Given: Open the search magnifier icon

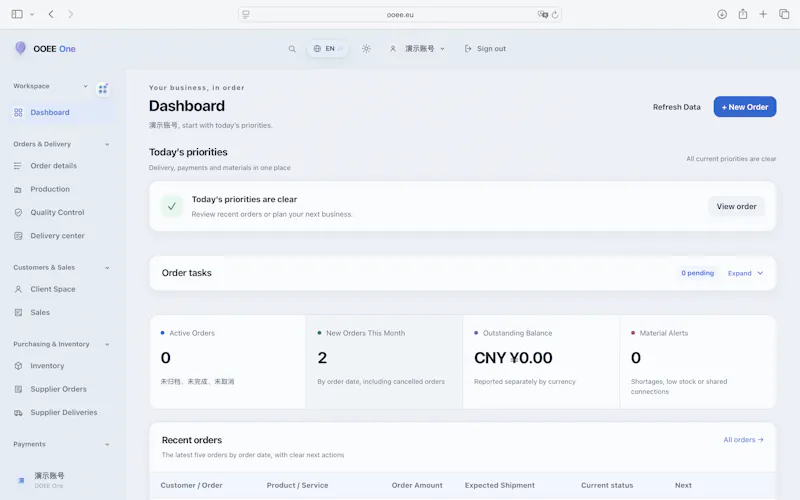Looking at the screenshot, I should click(x=292, y=49).
